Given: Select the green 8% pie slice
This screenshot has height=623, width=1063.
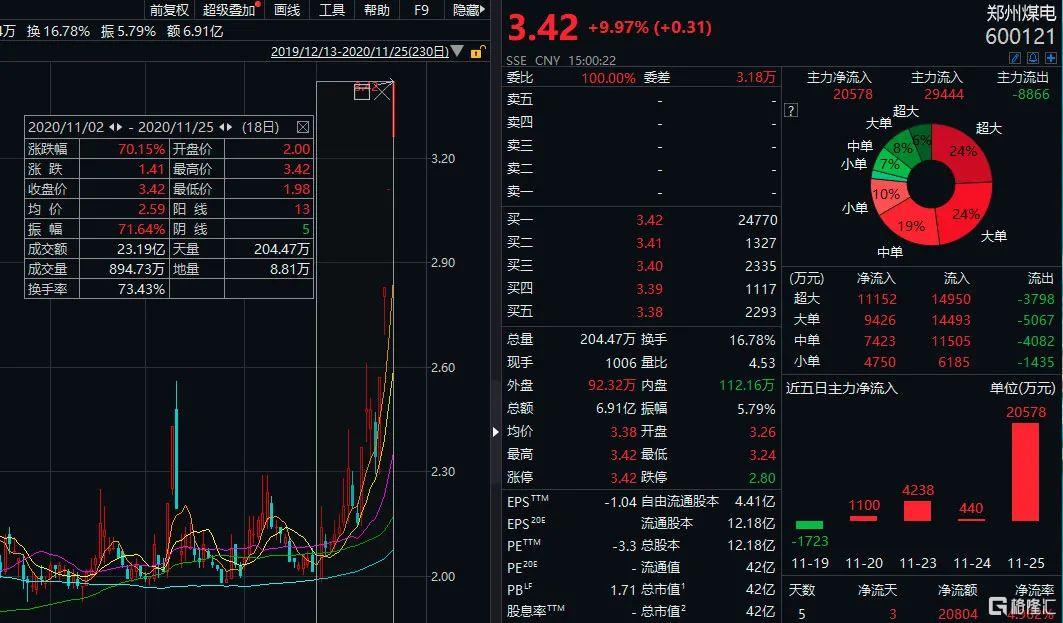Looking at the screenshot, I should (x=902, y=148).
